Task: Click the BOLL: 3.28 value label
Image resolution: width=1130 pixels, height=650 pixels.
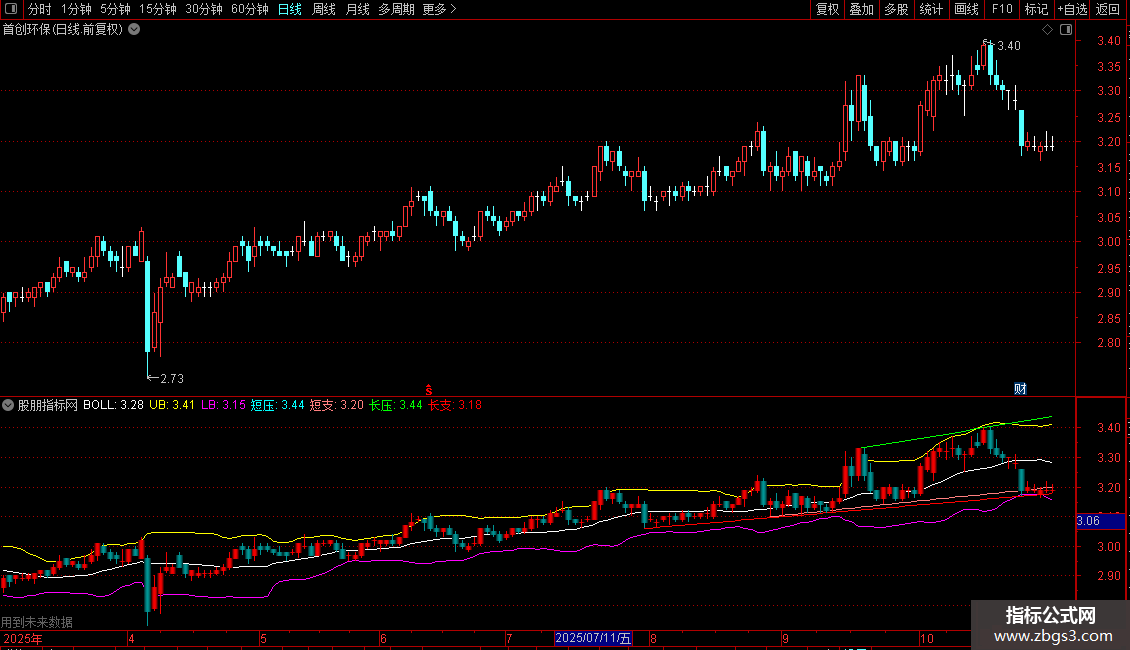Action: click(113, 405)
